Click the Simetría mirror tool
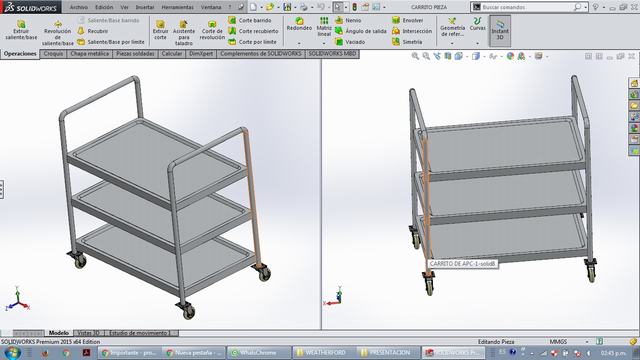Viewport: 640px width, 360px height. [407, 42]
